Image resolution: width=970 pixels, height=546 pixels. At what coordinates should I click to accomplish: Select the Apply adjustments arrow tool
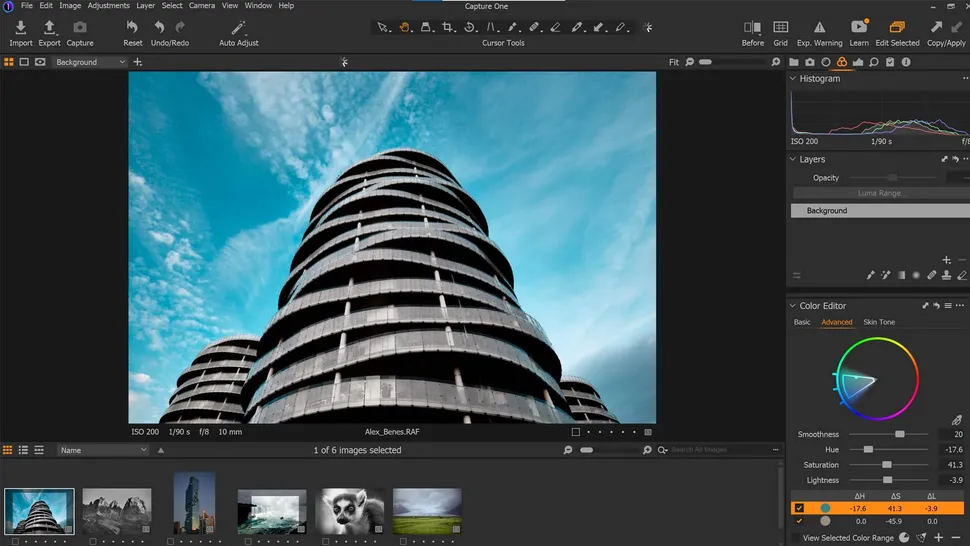pyautogui.click(x=598, y=27)
